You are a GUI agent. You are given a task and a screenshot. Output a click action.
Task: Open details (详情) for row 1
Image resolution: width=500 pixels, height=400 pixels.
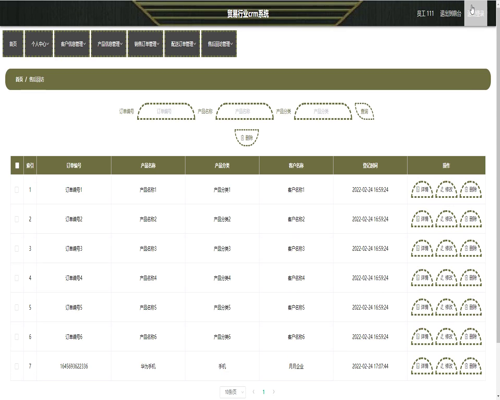(x=422, y=189)
